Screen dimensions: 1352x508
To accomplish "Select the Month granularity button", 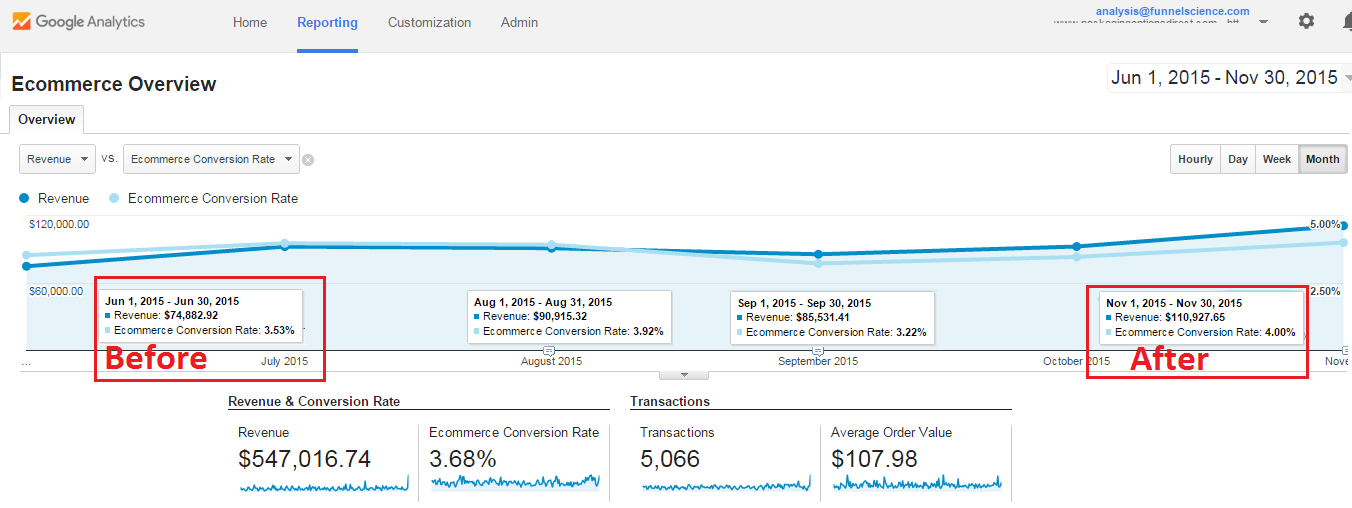I will (x=1322, y=159).
